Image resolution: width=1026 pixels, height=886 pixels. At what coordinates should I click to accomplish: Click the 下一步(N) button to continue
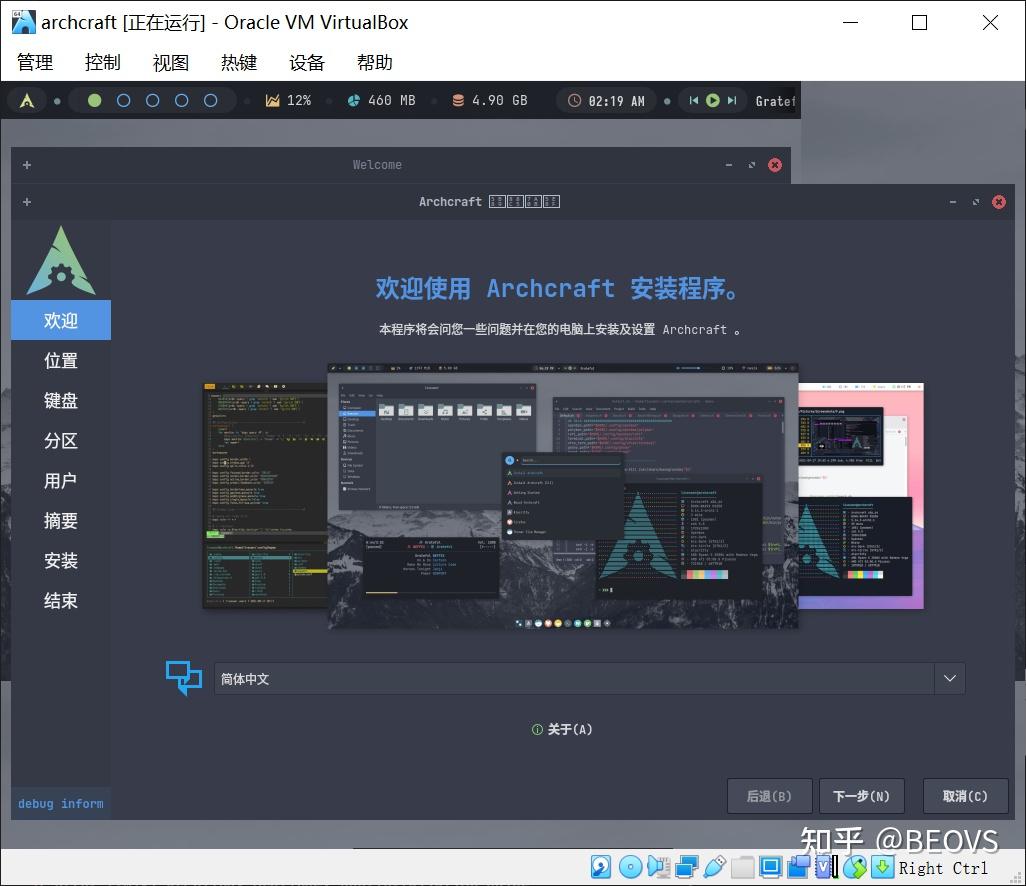(x=861, y=796)
